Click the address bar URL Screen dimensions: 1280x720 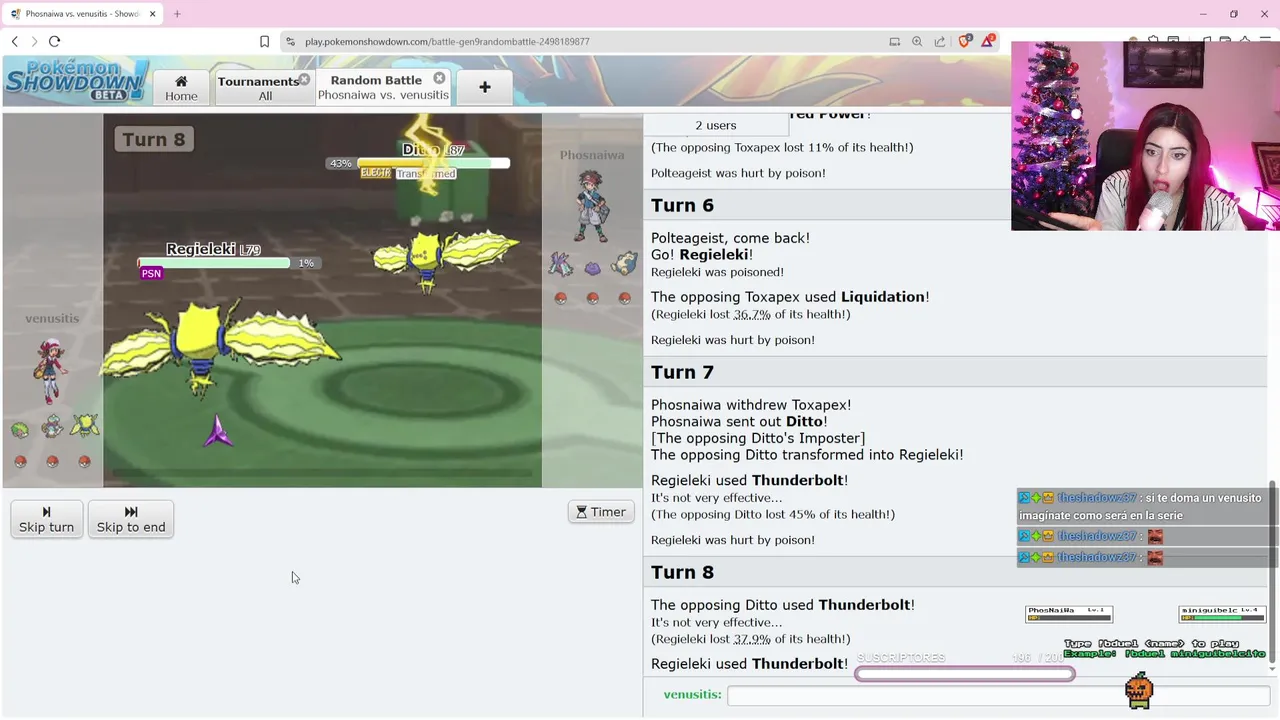pyautogui.click(x=447, y=41)
